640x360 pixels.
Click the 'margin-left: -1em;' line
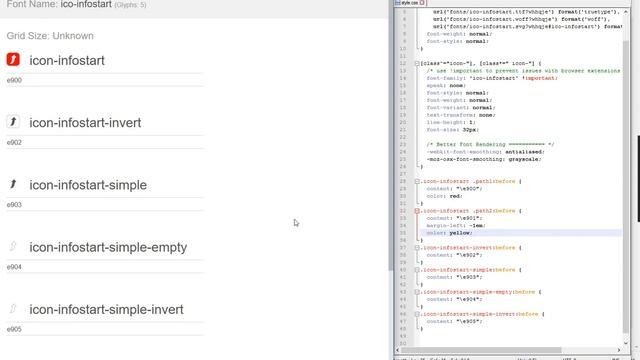point(456,226)
